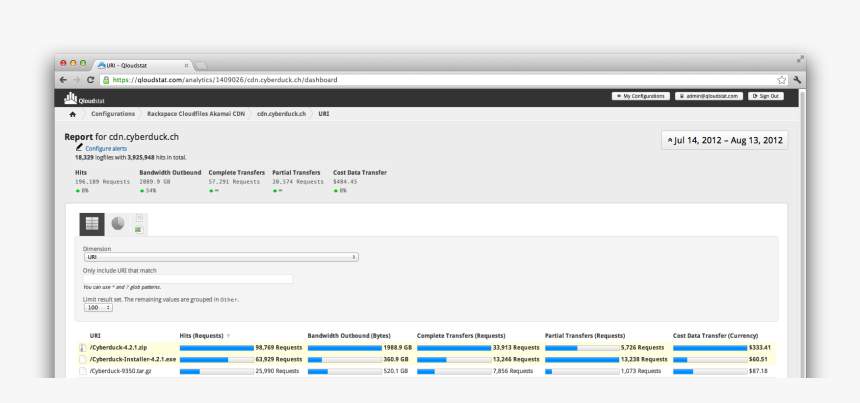The image size is (860, 403).
Task: Export report as plain document icon
Action: click(139, 218)
